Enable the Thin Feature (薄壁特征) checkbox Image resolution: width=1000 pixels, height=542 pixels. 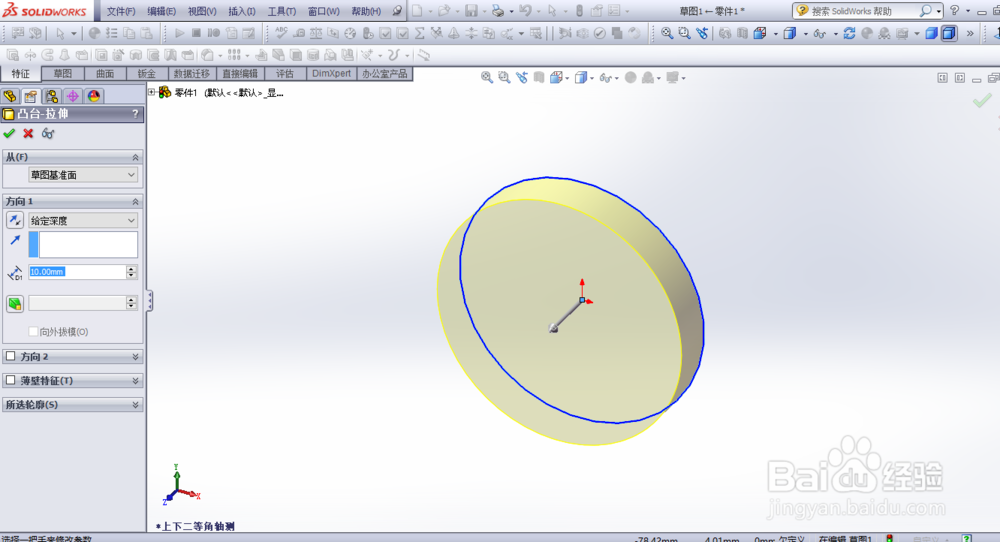(10, 381)
